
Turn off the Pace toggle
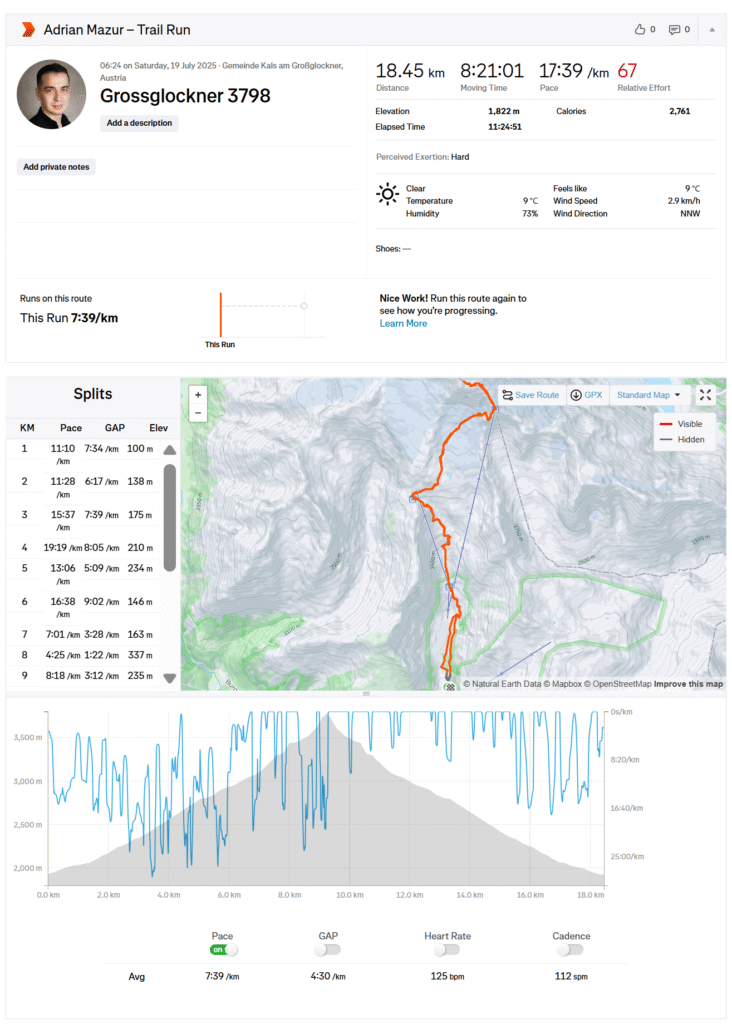pos(223,949)
